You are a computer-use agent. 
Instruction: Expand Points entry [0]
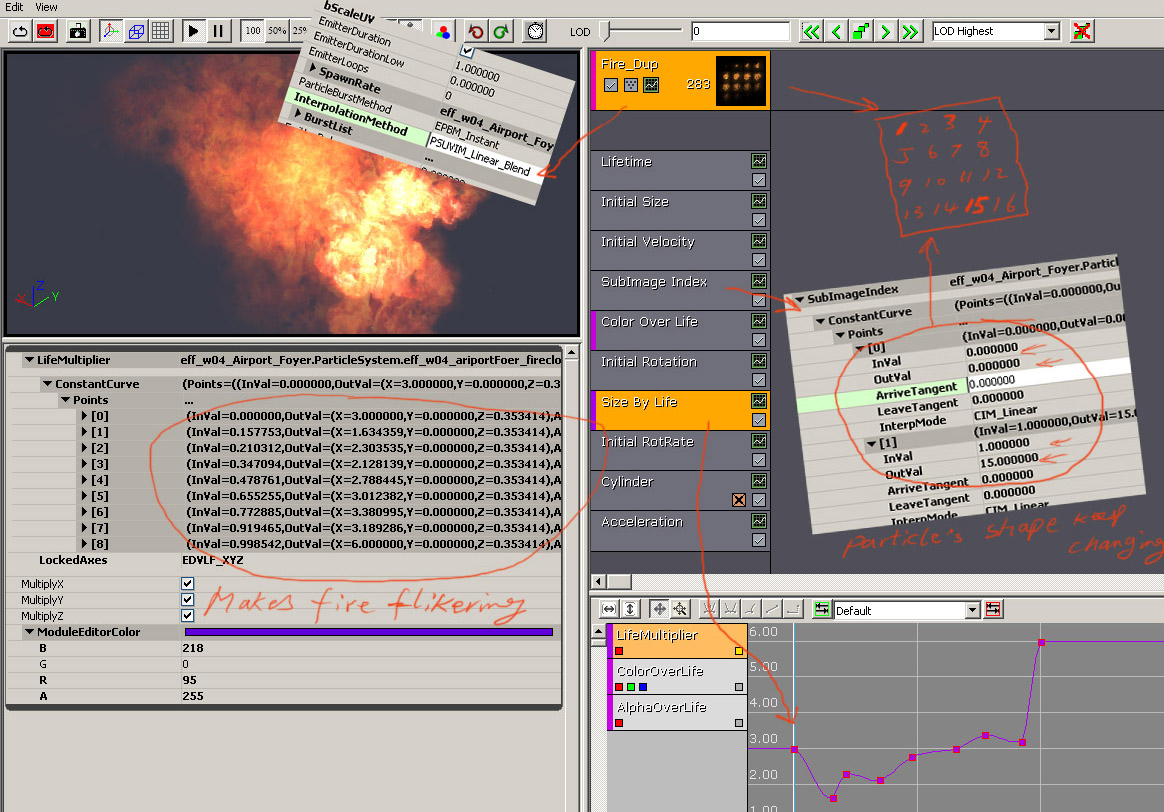click(84, 416)
